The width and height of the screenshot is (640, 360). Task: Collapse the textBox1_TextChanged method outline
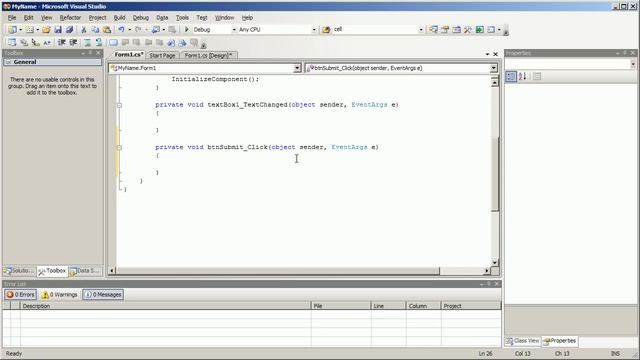(119, 105)
